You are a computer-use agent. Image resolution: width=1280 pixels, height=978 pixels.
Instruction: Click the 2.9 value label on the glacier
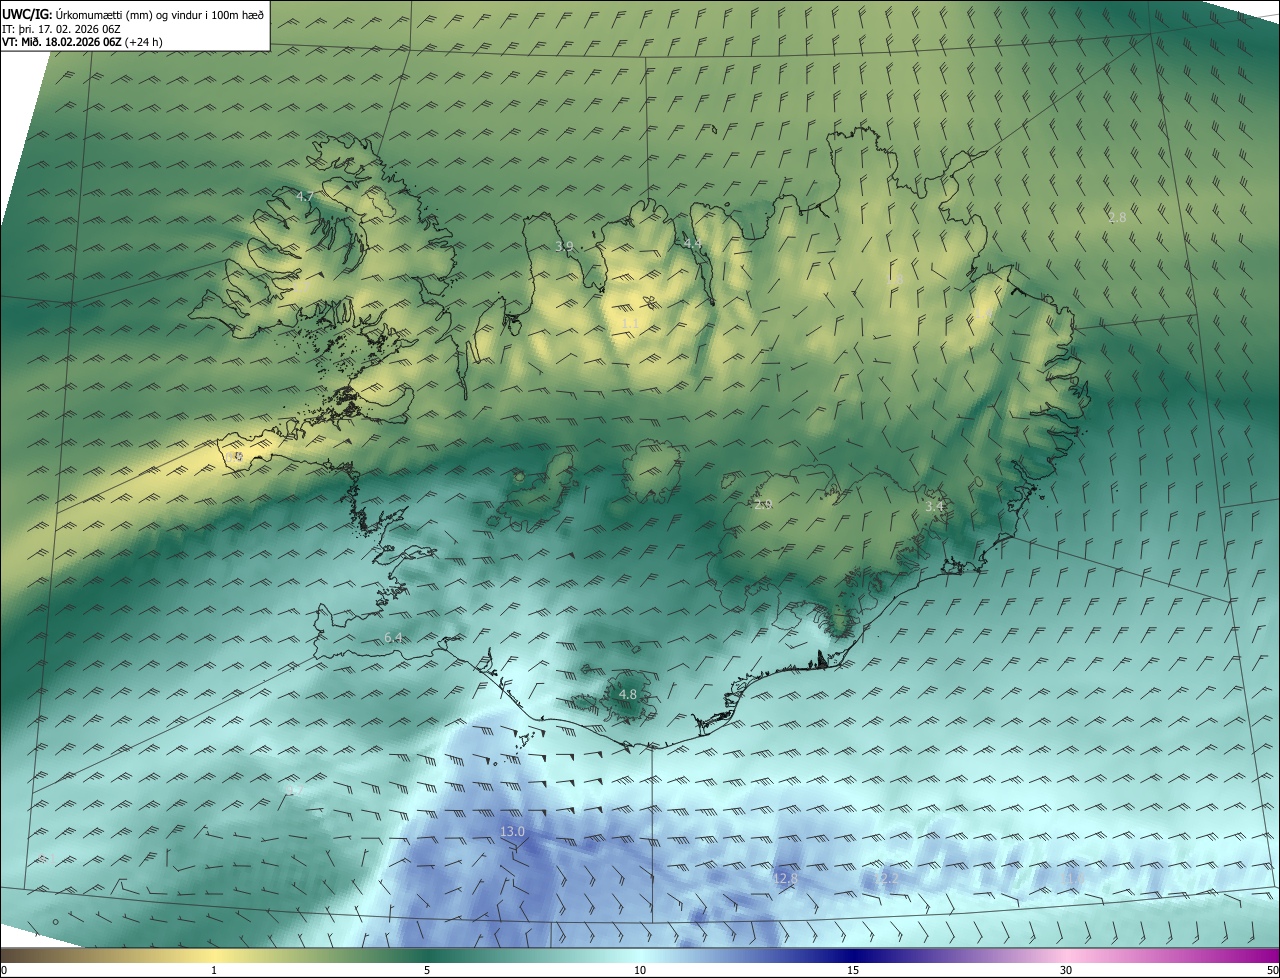(x=763, y=505)
